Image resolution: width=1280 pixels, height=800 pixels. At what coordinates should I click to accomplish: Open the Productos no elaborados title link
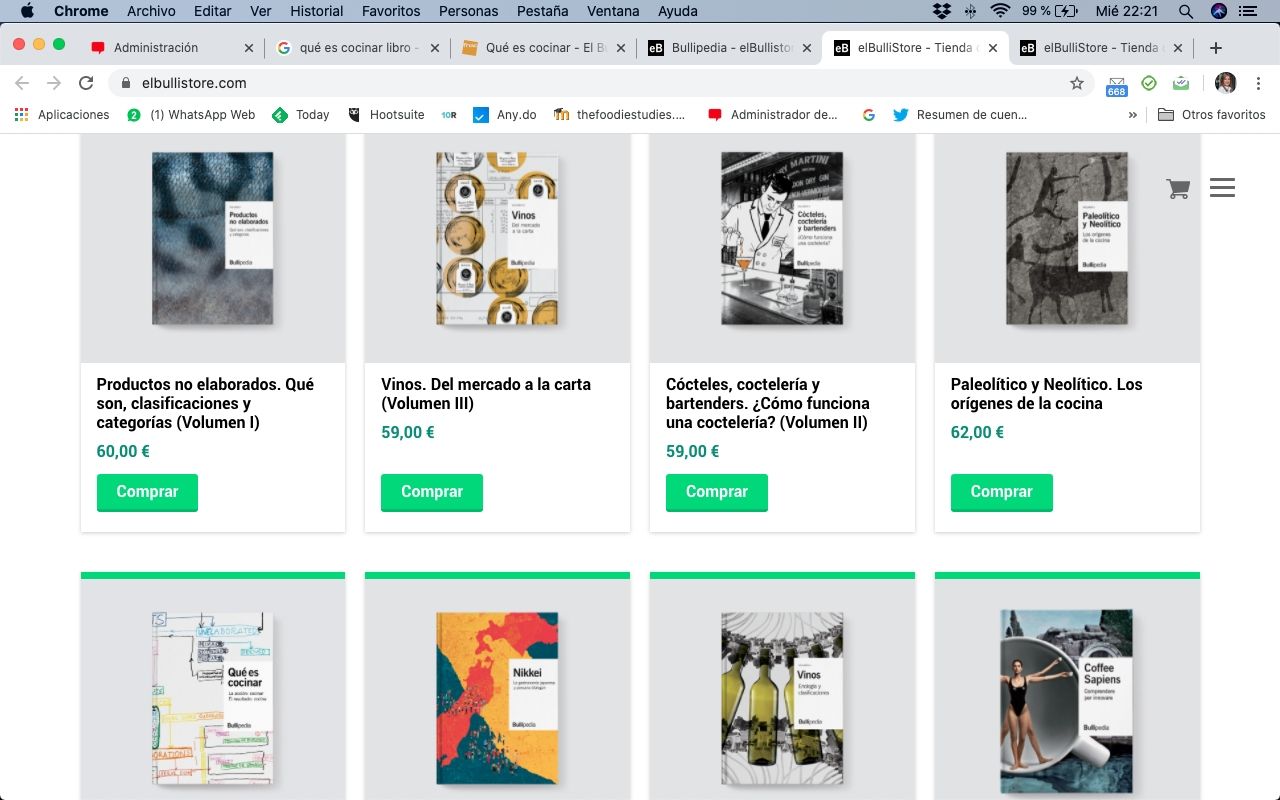tap(205, 403)
